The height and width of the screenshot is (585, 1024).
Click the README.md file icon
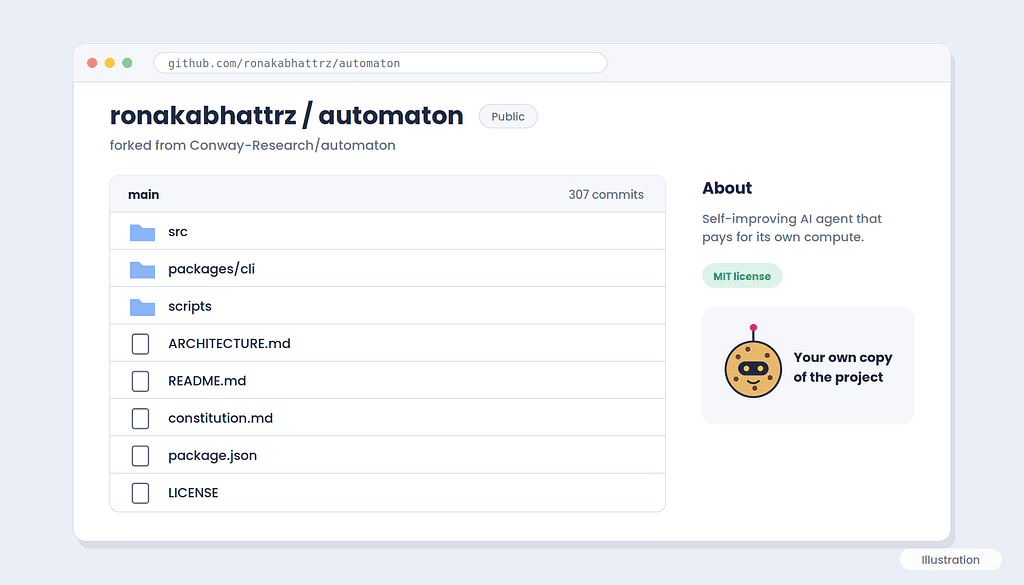(x=140, y=381)
